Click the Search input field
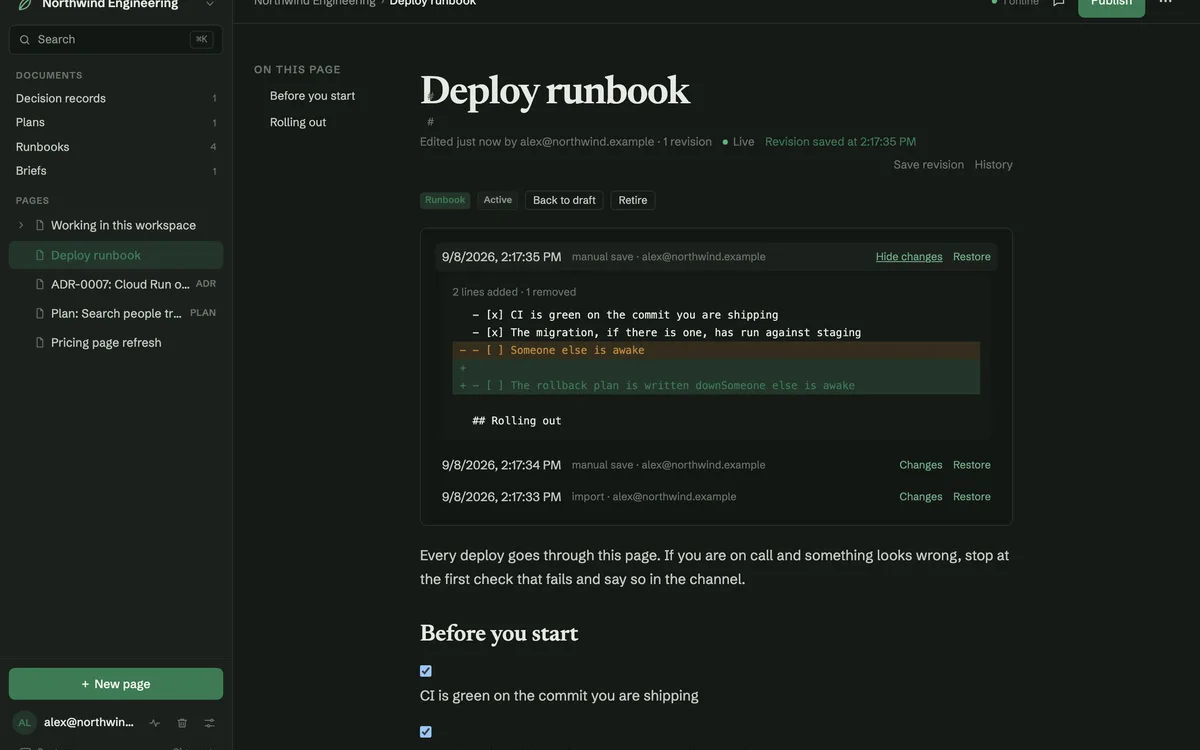Viewport: 1200px width, 750px height. tap(116, 40)
